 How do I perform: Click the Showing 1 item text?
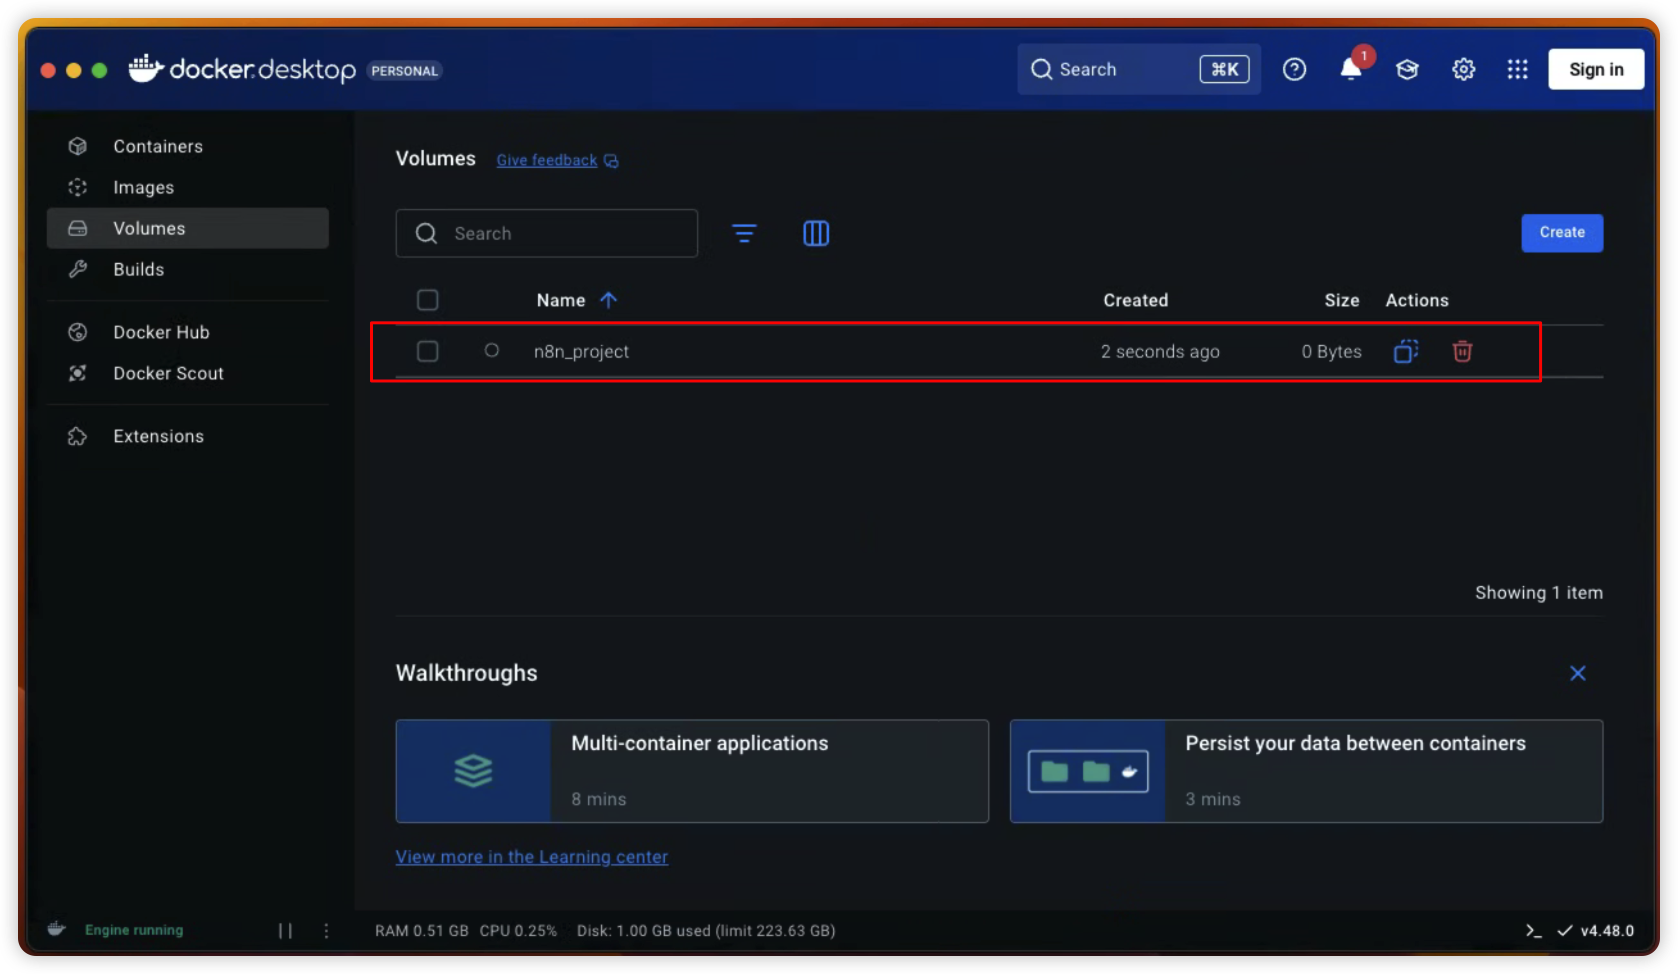[1538, 593]
